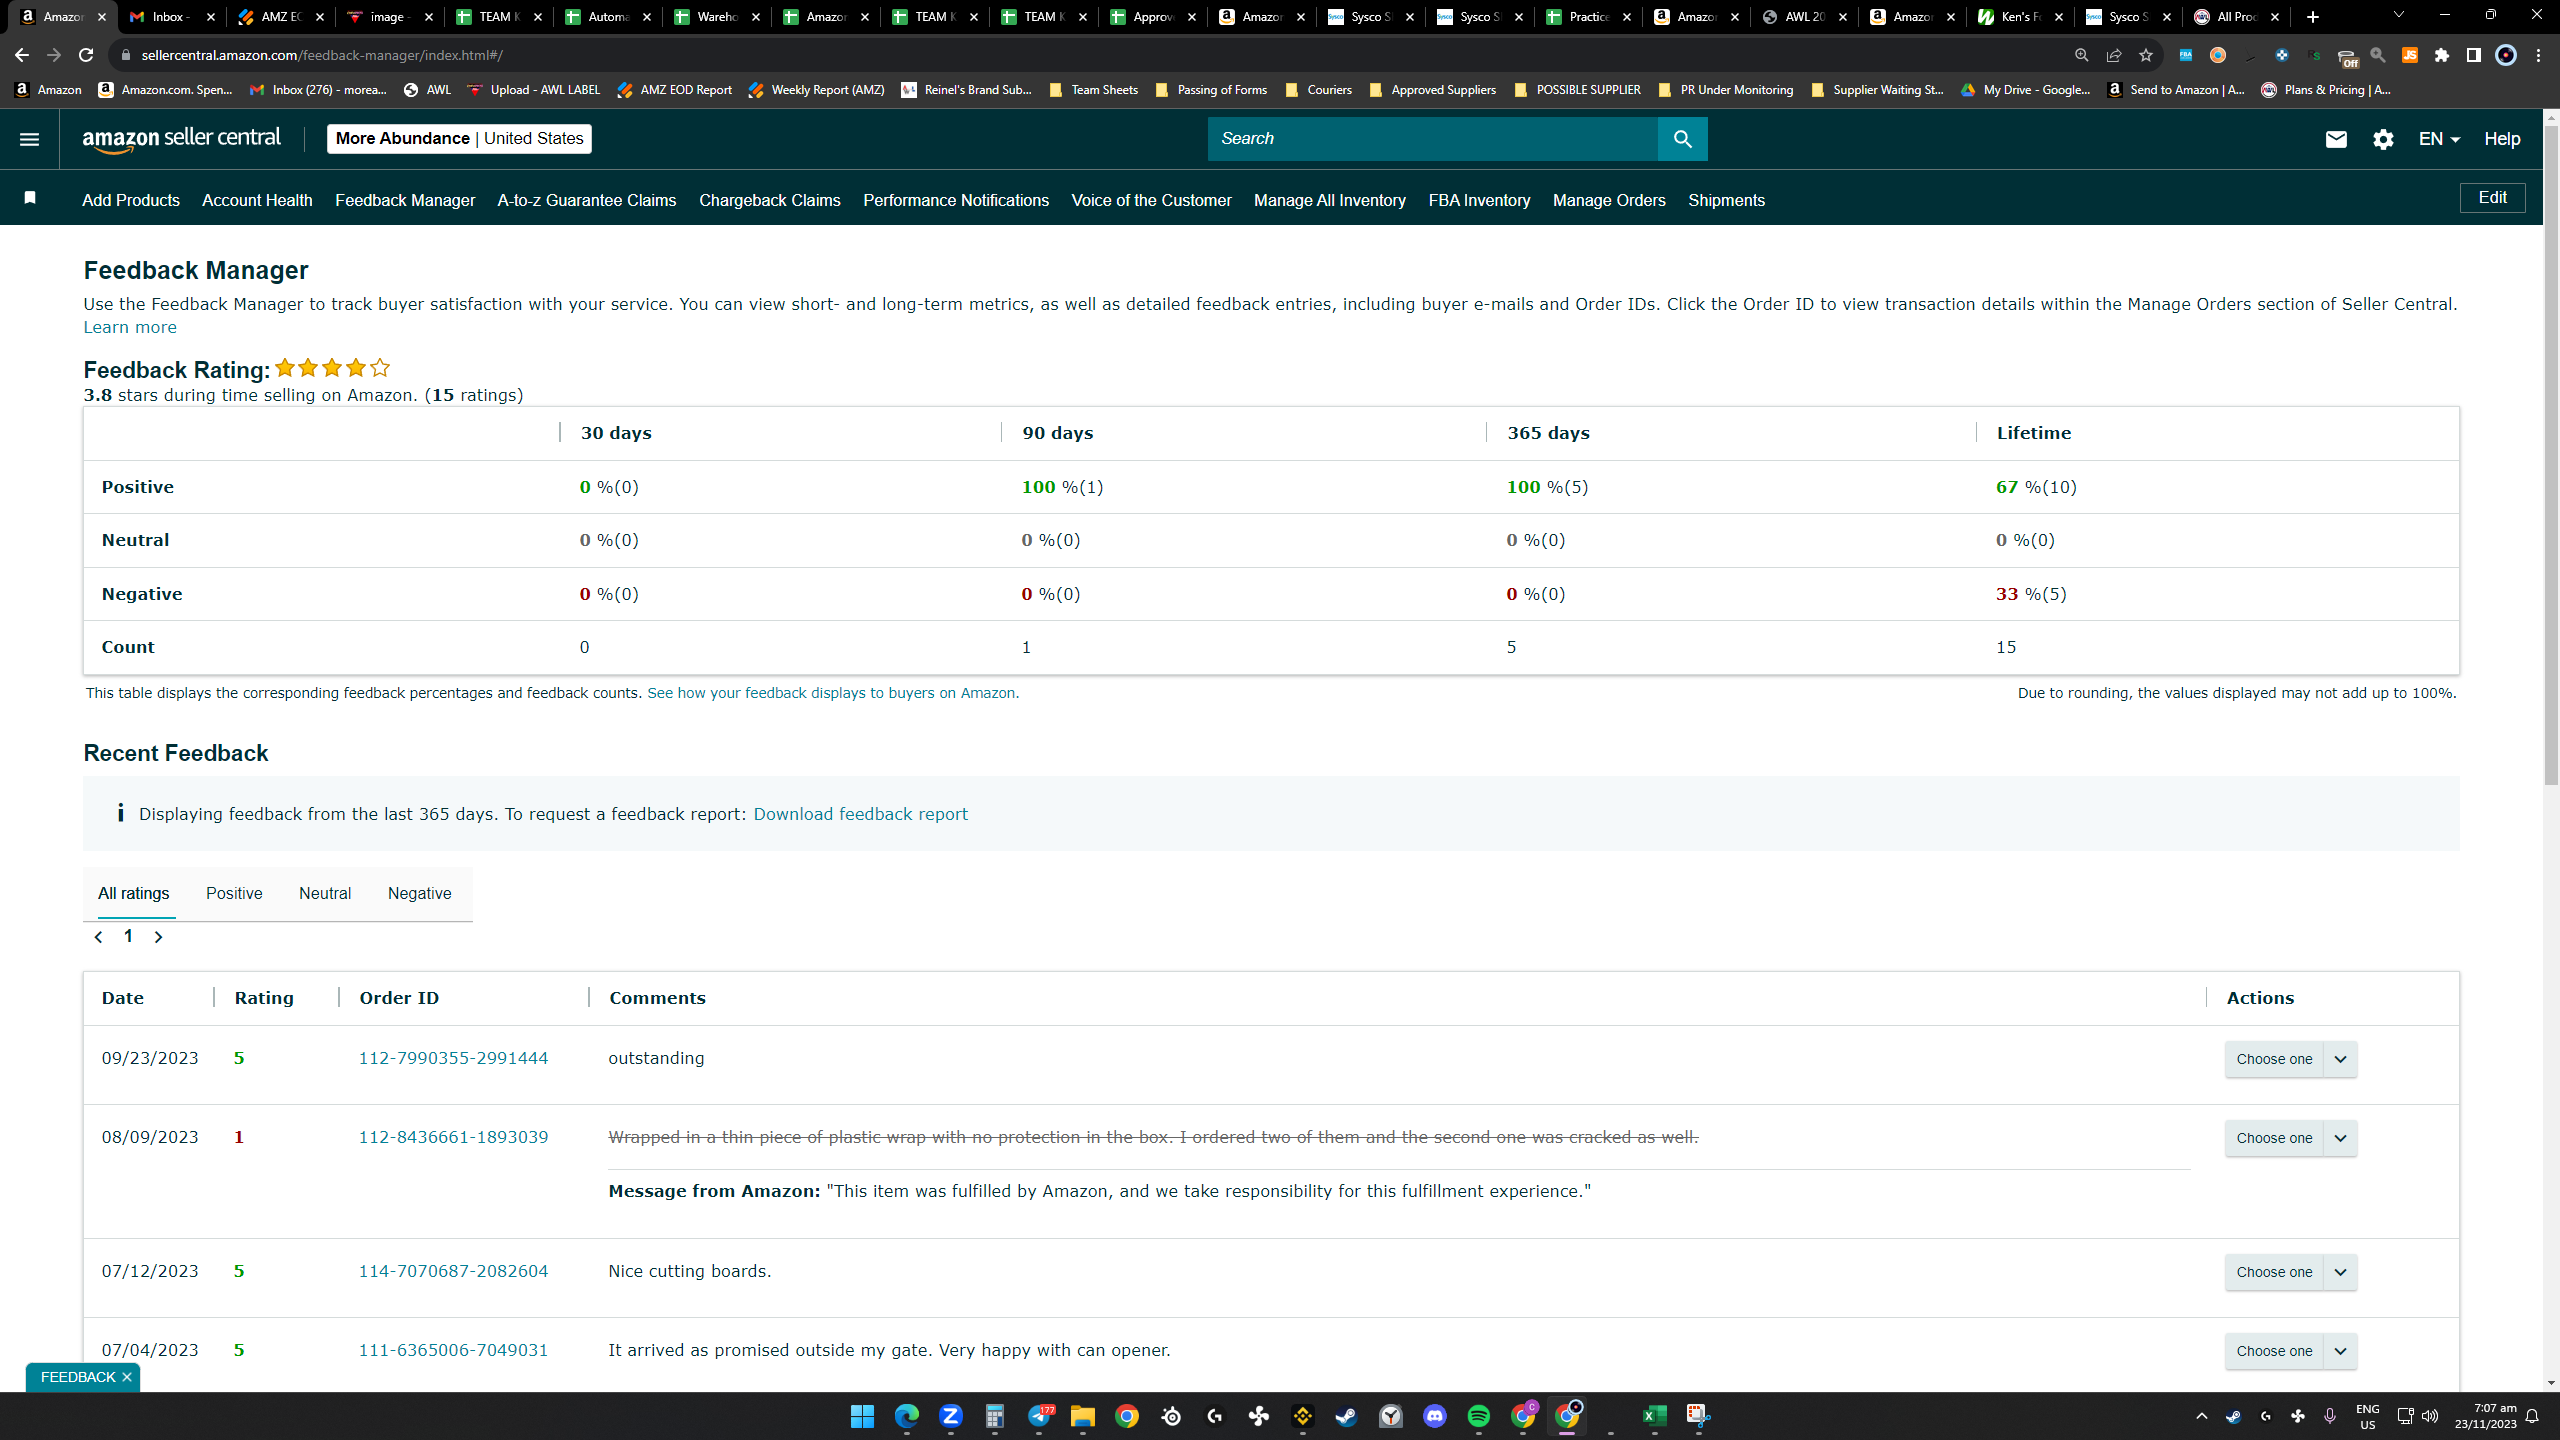Viewport: 2560px width, 1440px height.
Task: Open actions dropdown for 07/12/2023 feedback
Action: pos(2291,1272)
